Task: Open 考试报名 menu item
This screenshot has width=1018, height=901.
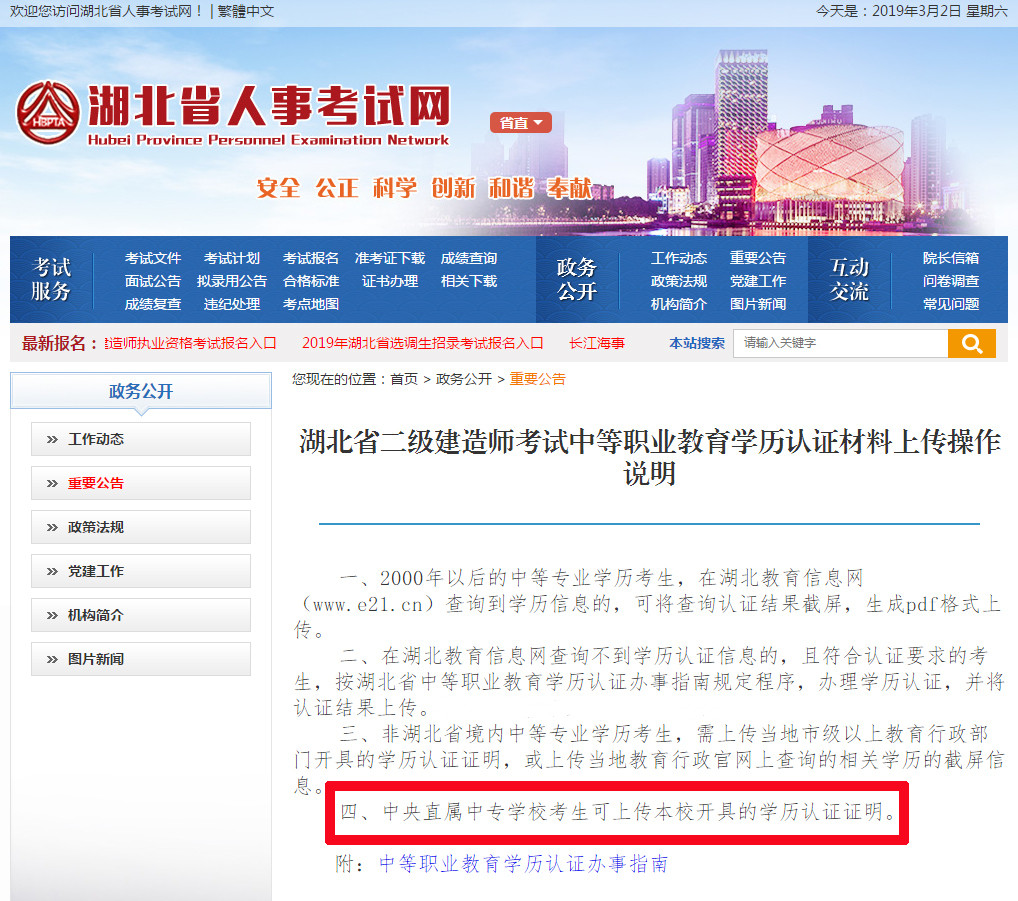Action: click(x=310, y=258)
